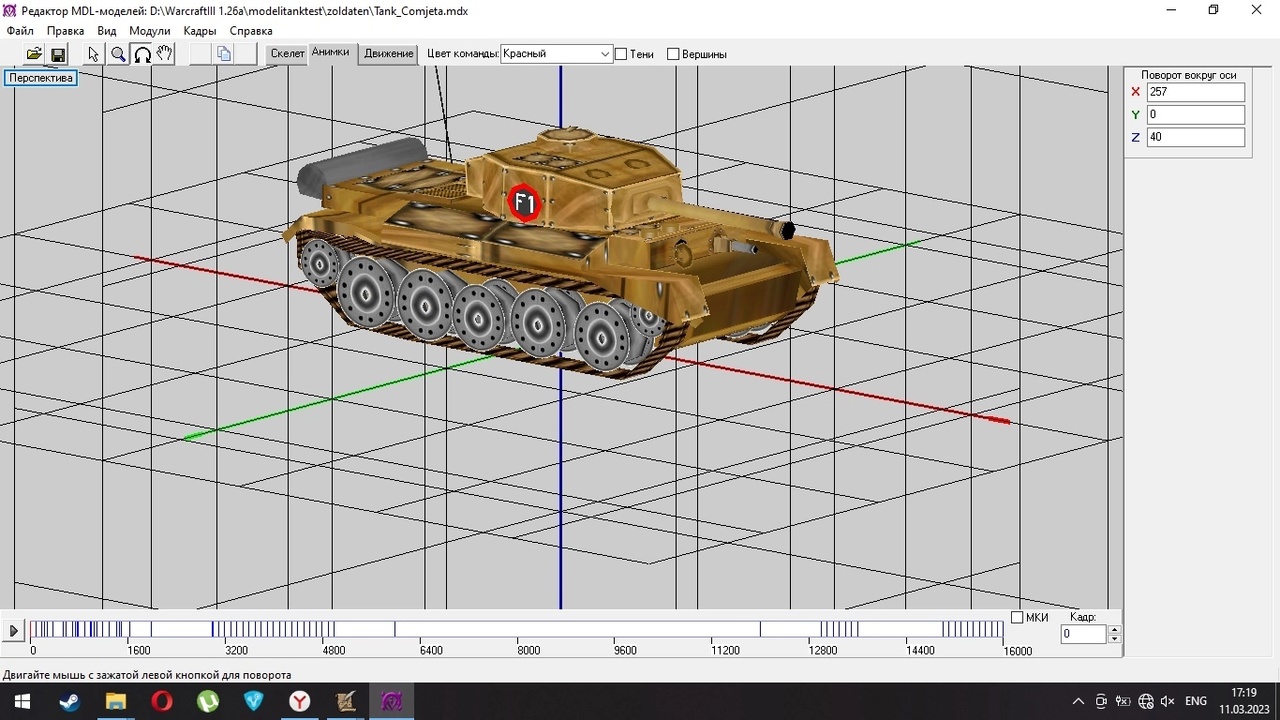Click the network globe tray icon
This screenshot has width=1280, height=720.
(1146, 701)
